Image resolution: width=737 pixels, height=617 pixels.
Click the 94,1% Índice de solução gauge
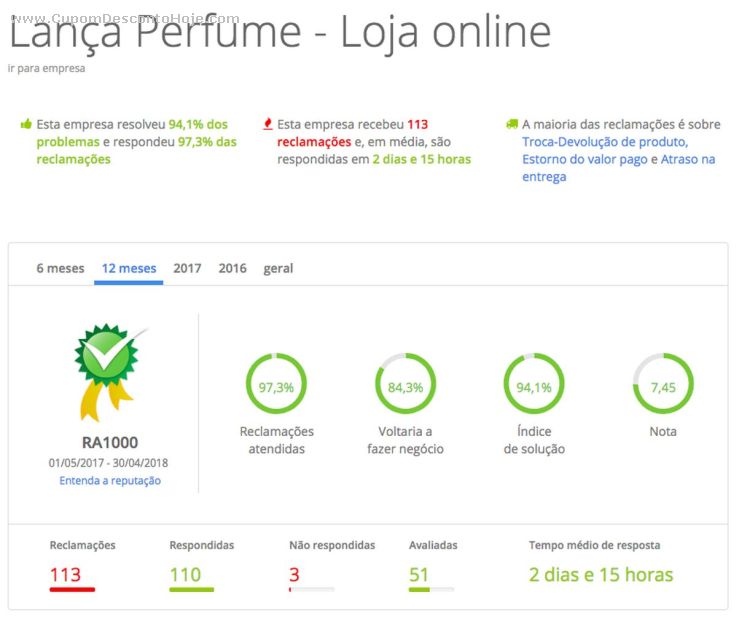tap(534, 383)
